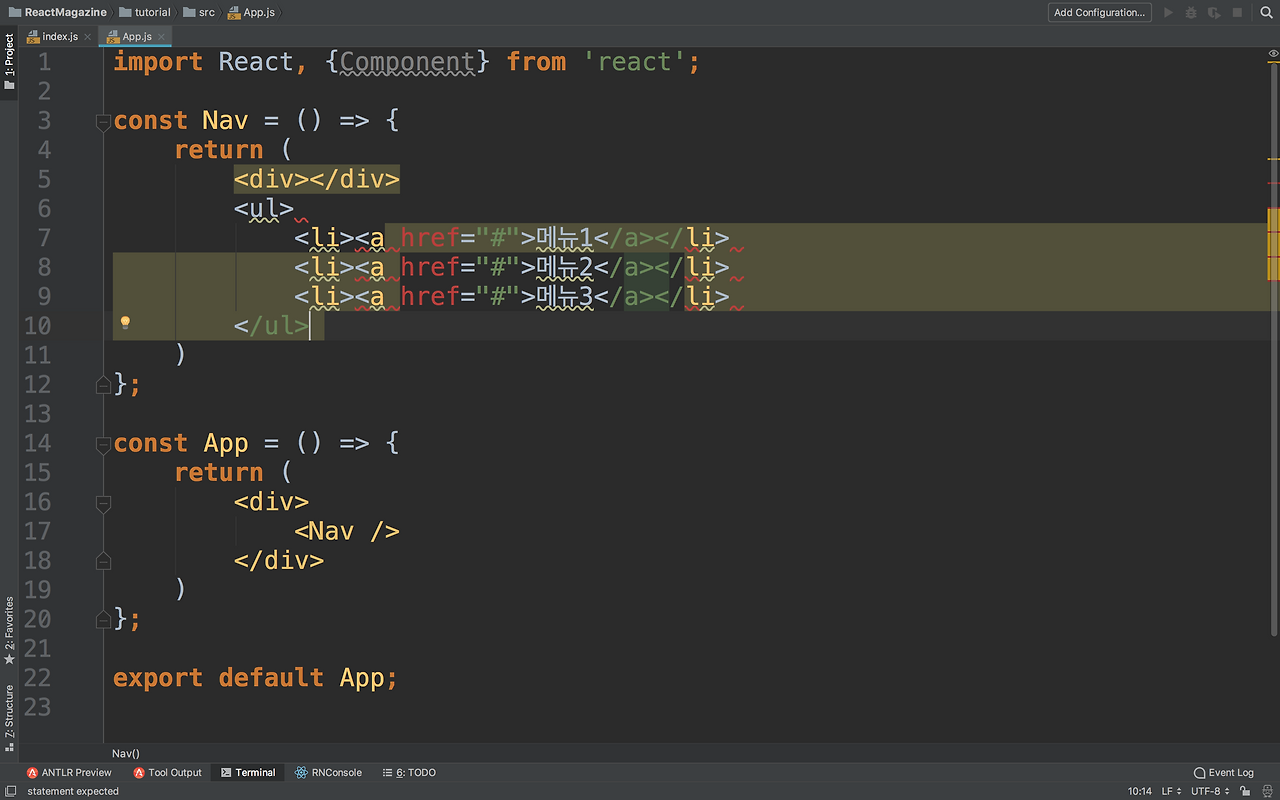Click the fold end marker at line 18

pos(103,561)
